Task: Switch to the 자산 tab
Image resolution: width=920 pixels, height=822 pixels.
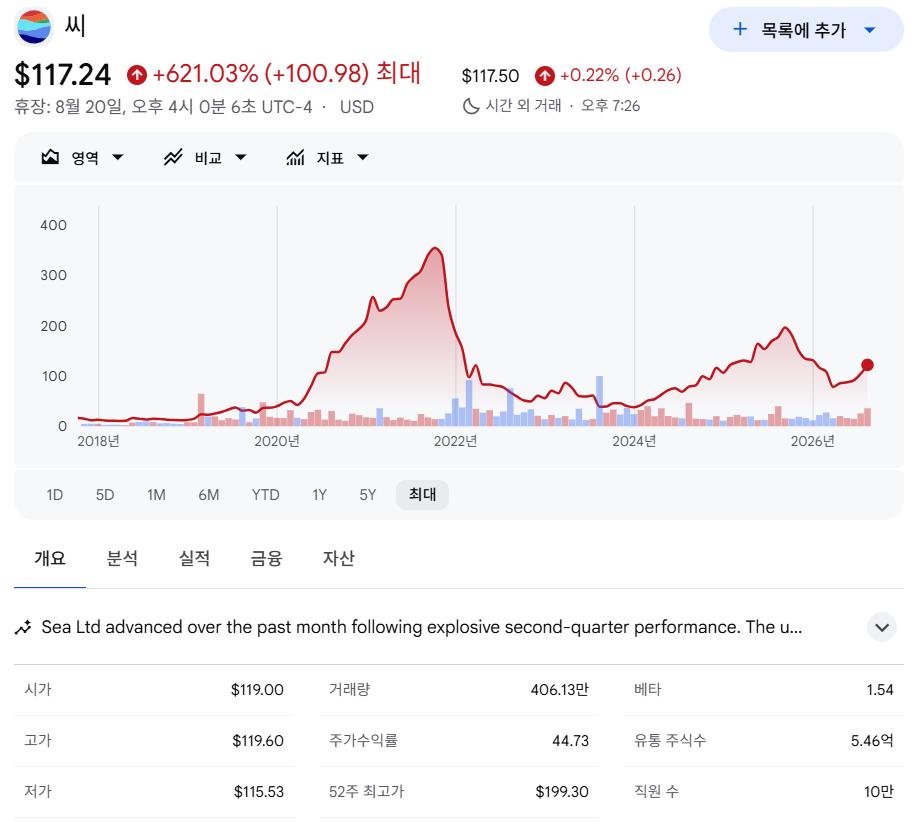Action: (x=339, y=558)
